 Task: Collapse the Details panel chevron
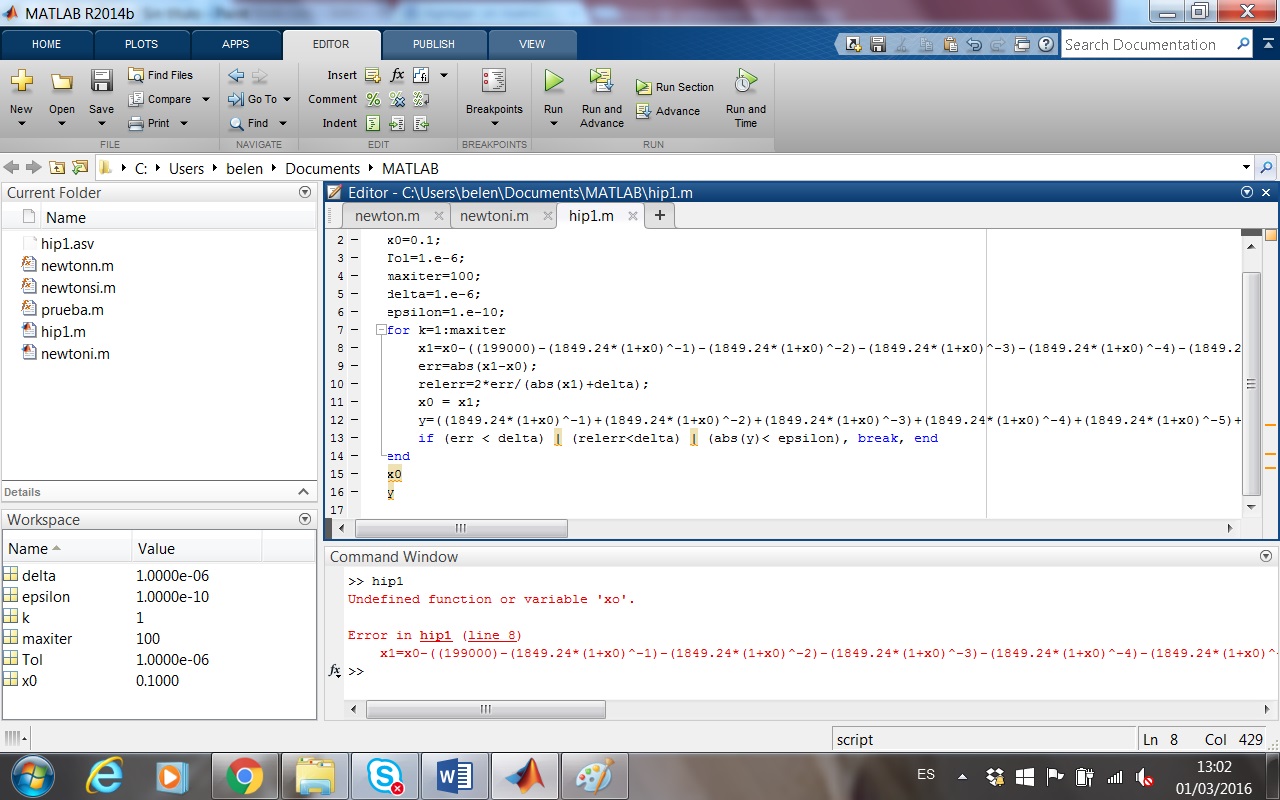point(304,491)
